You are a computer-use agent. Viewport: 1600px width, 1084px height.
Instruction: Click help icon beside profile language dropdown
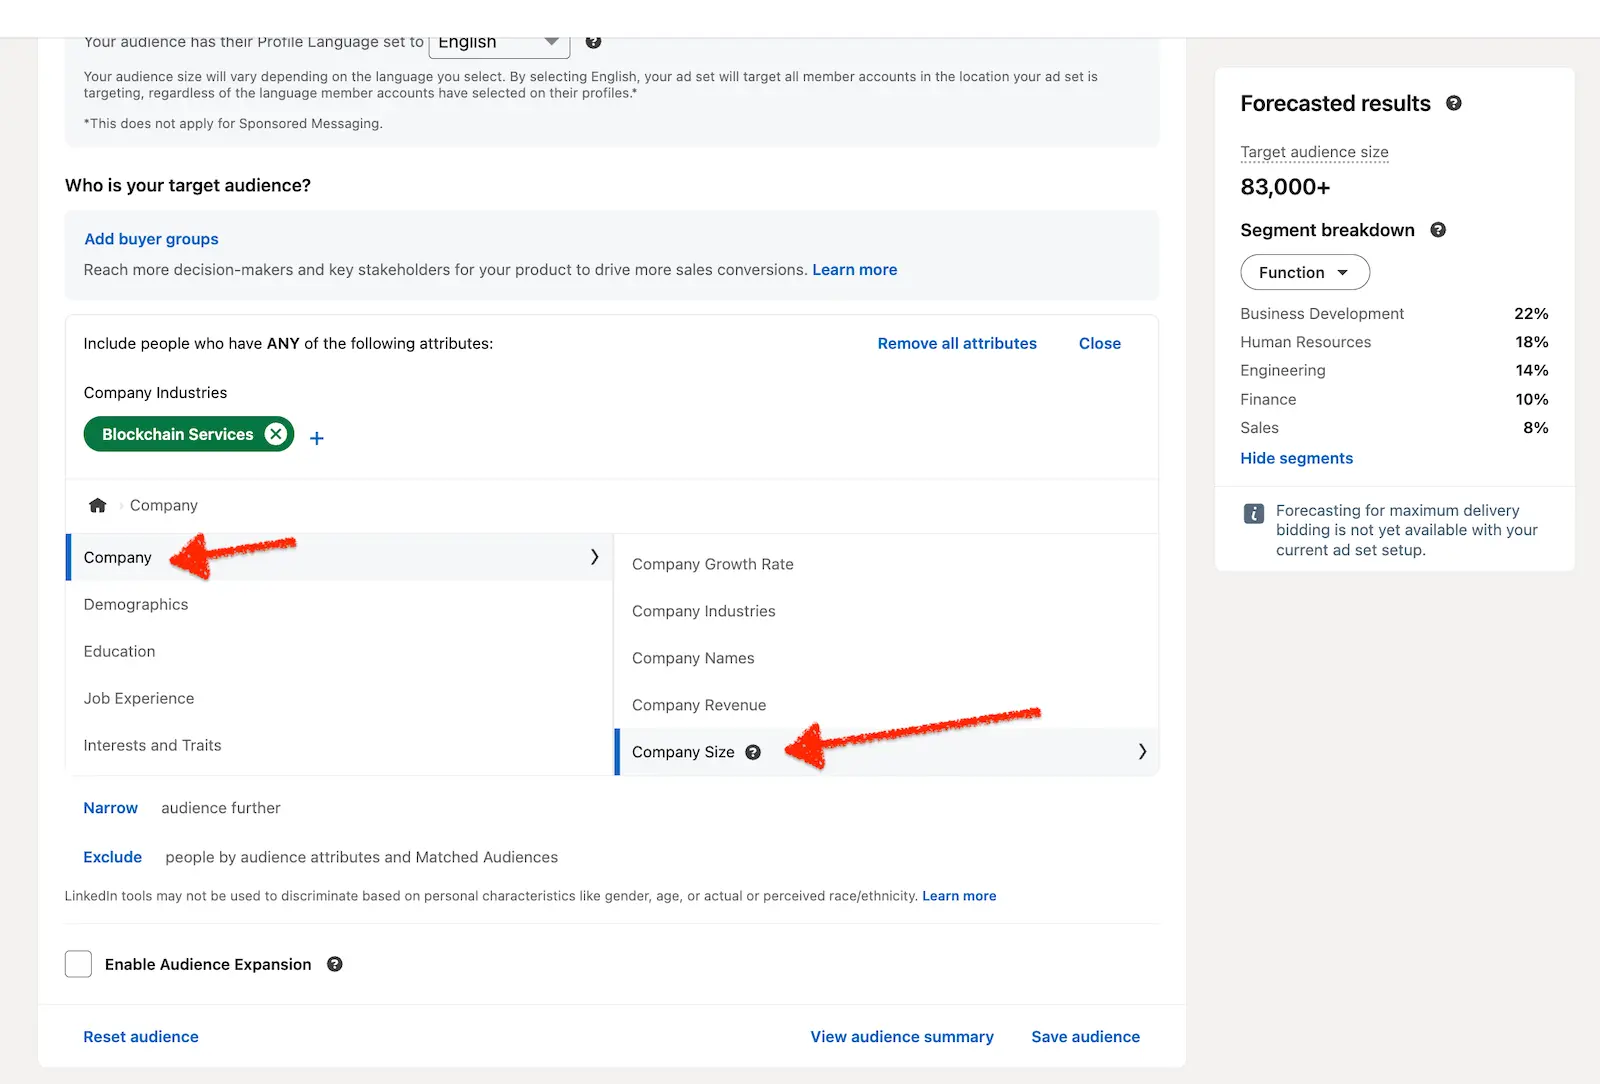[593, 42]
